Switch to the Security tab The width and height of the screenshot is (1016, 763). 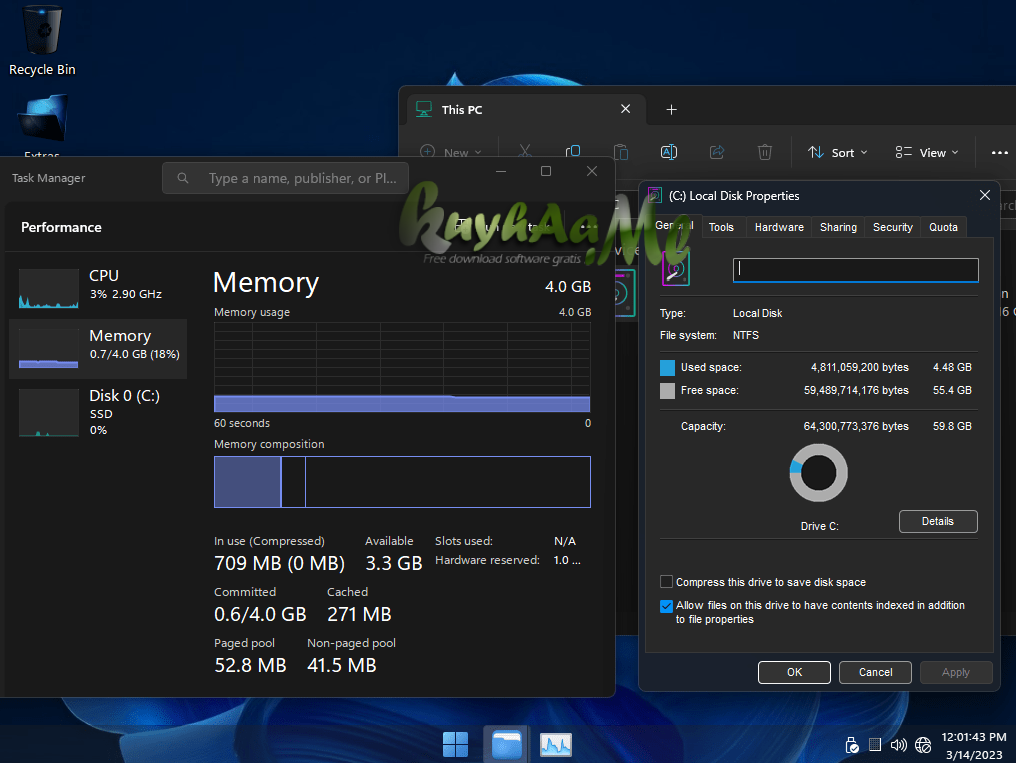point(892,227)
